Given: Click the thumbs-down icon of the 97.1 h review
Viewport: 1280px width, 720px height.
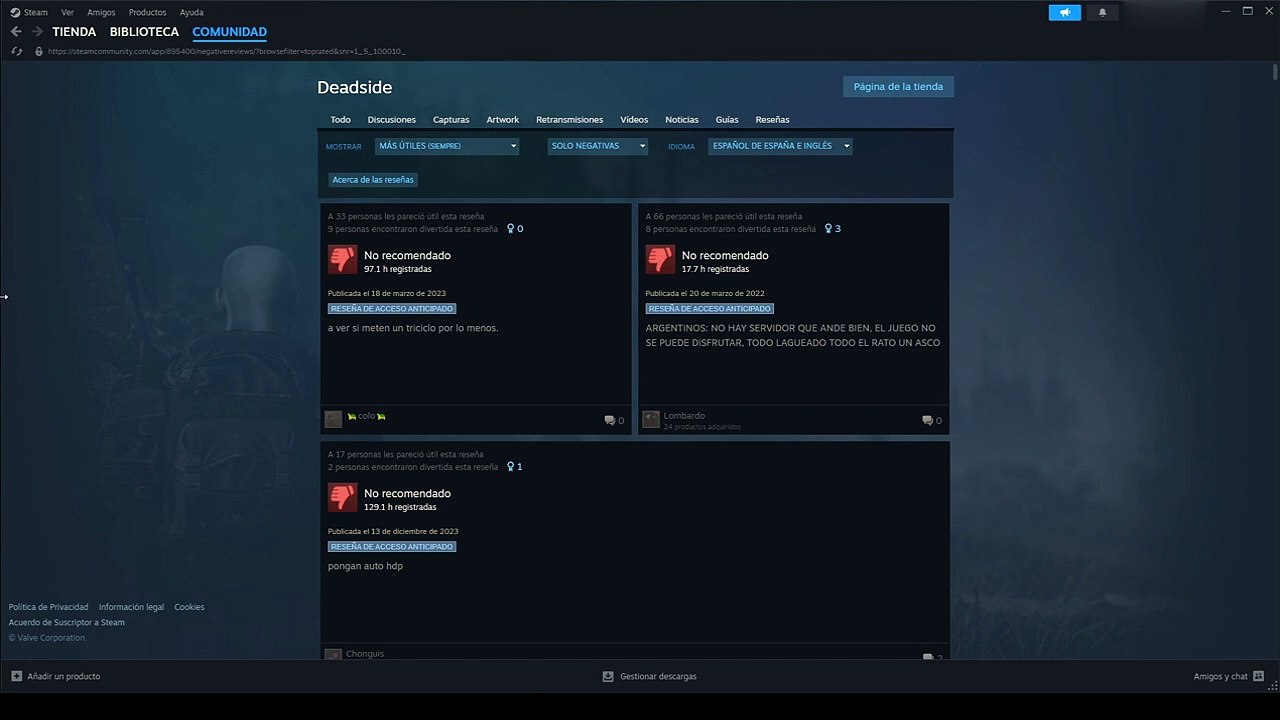Looking at the screenshot, I should 342,260.
